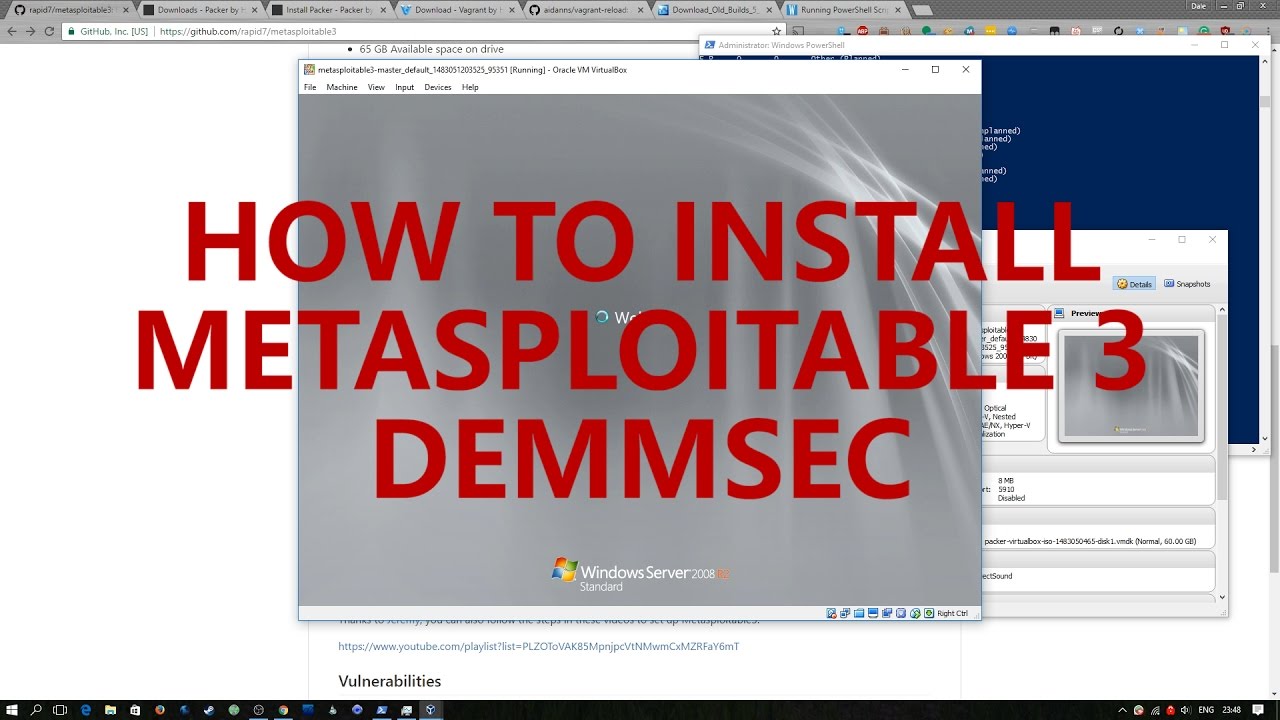Open the Machine menu in VirtualBox

(x=342, y=87)
